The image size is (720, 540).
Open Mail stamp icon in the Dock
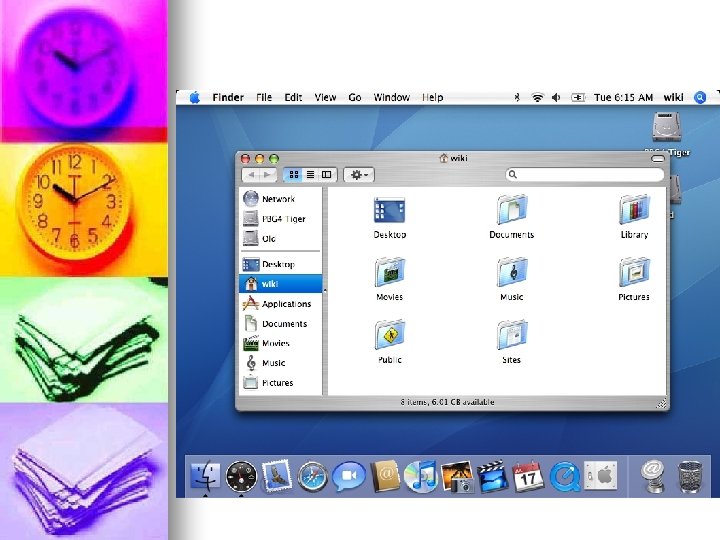point(277,475)
